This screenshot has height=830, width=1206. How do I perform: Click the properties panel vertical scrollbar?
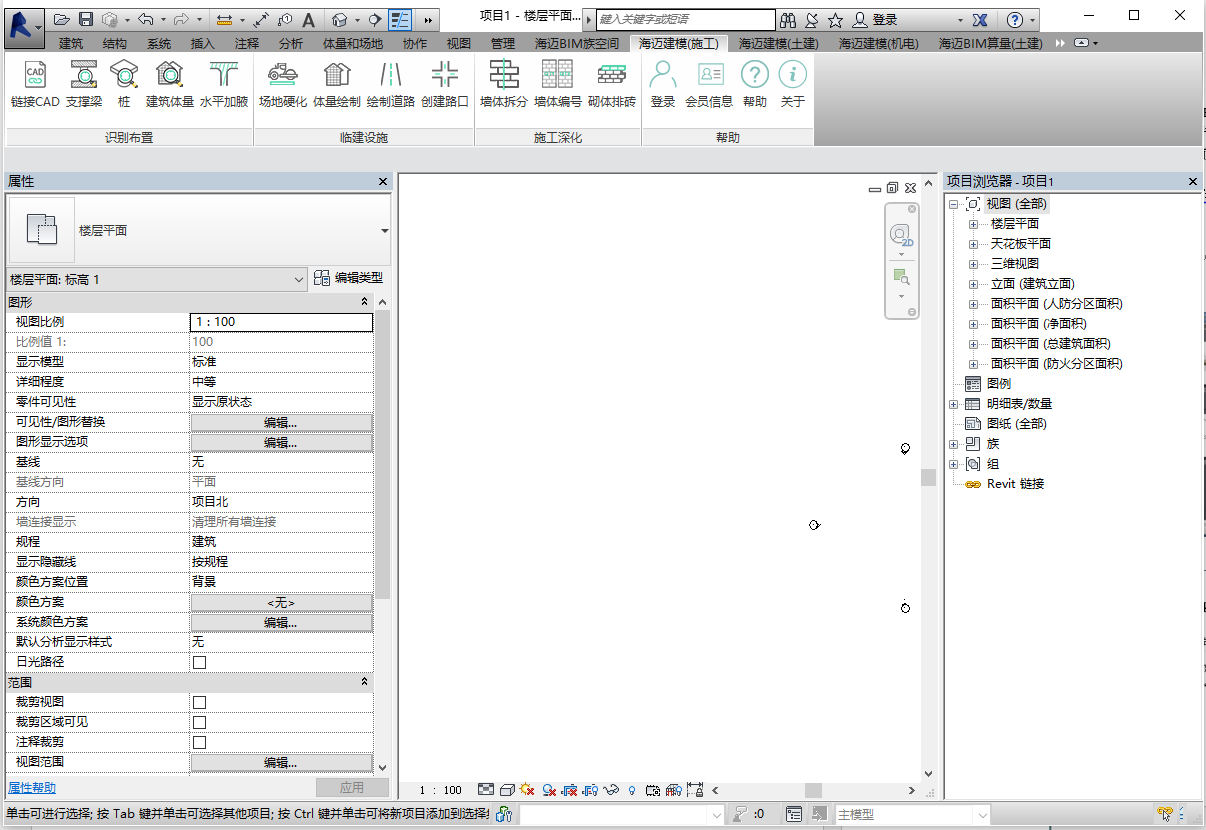382,455
